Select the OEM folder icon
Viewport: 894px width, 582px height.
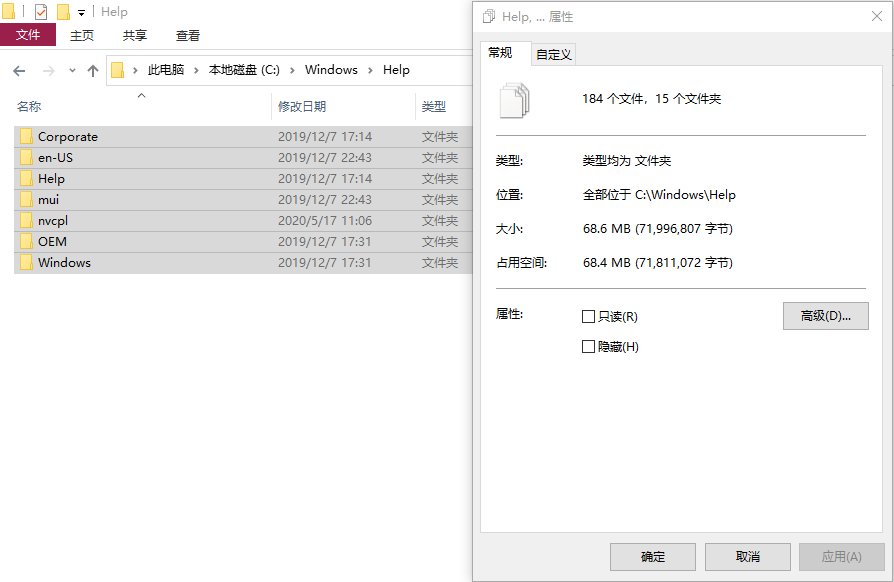coord(27,242)
